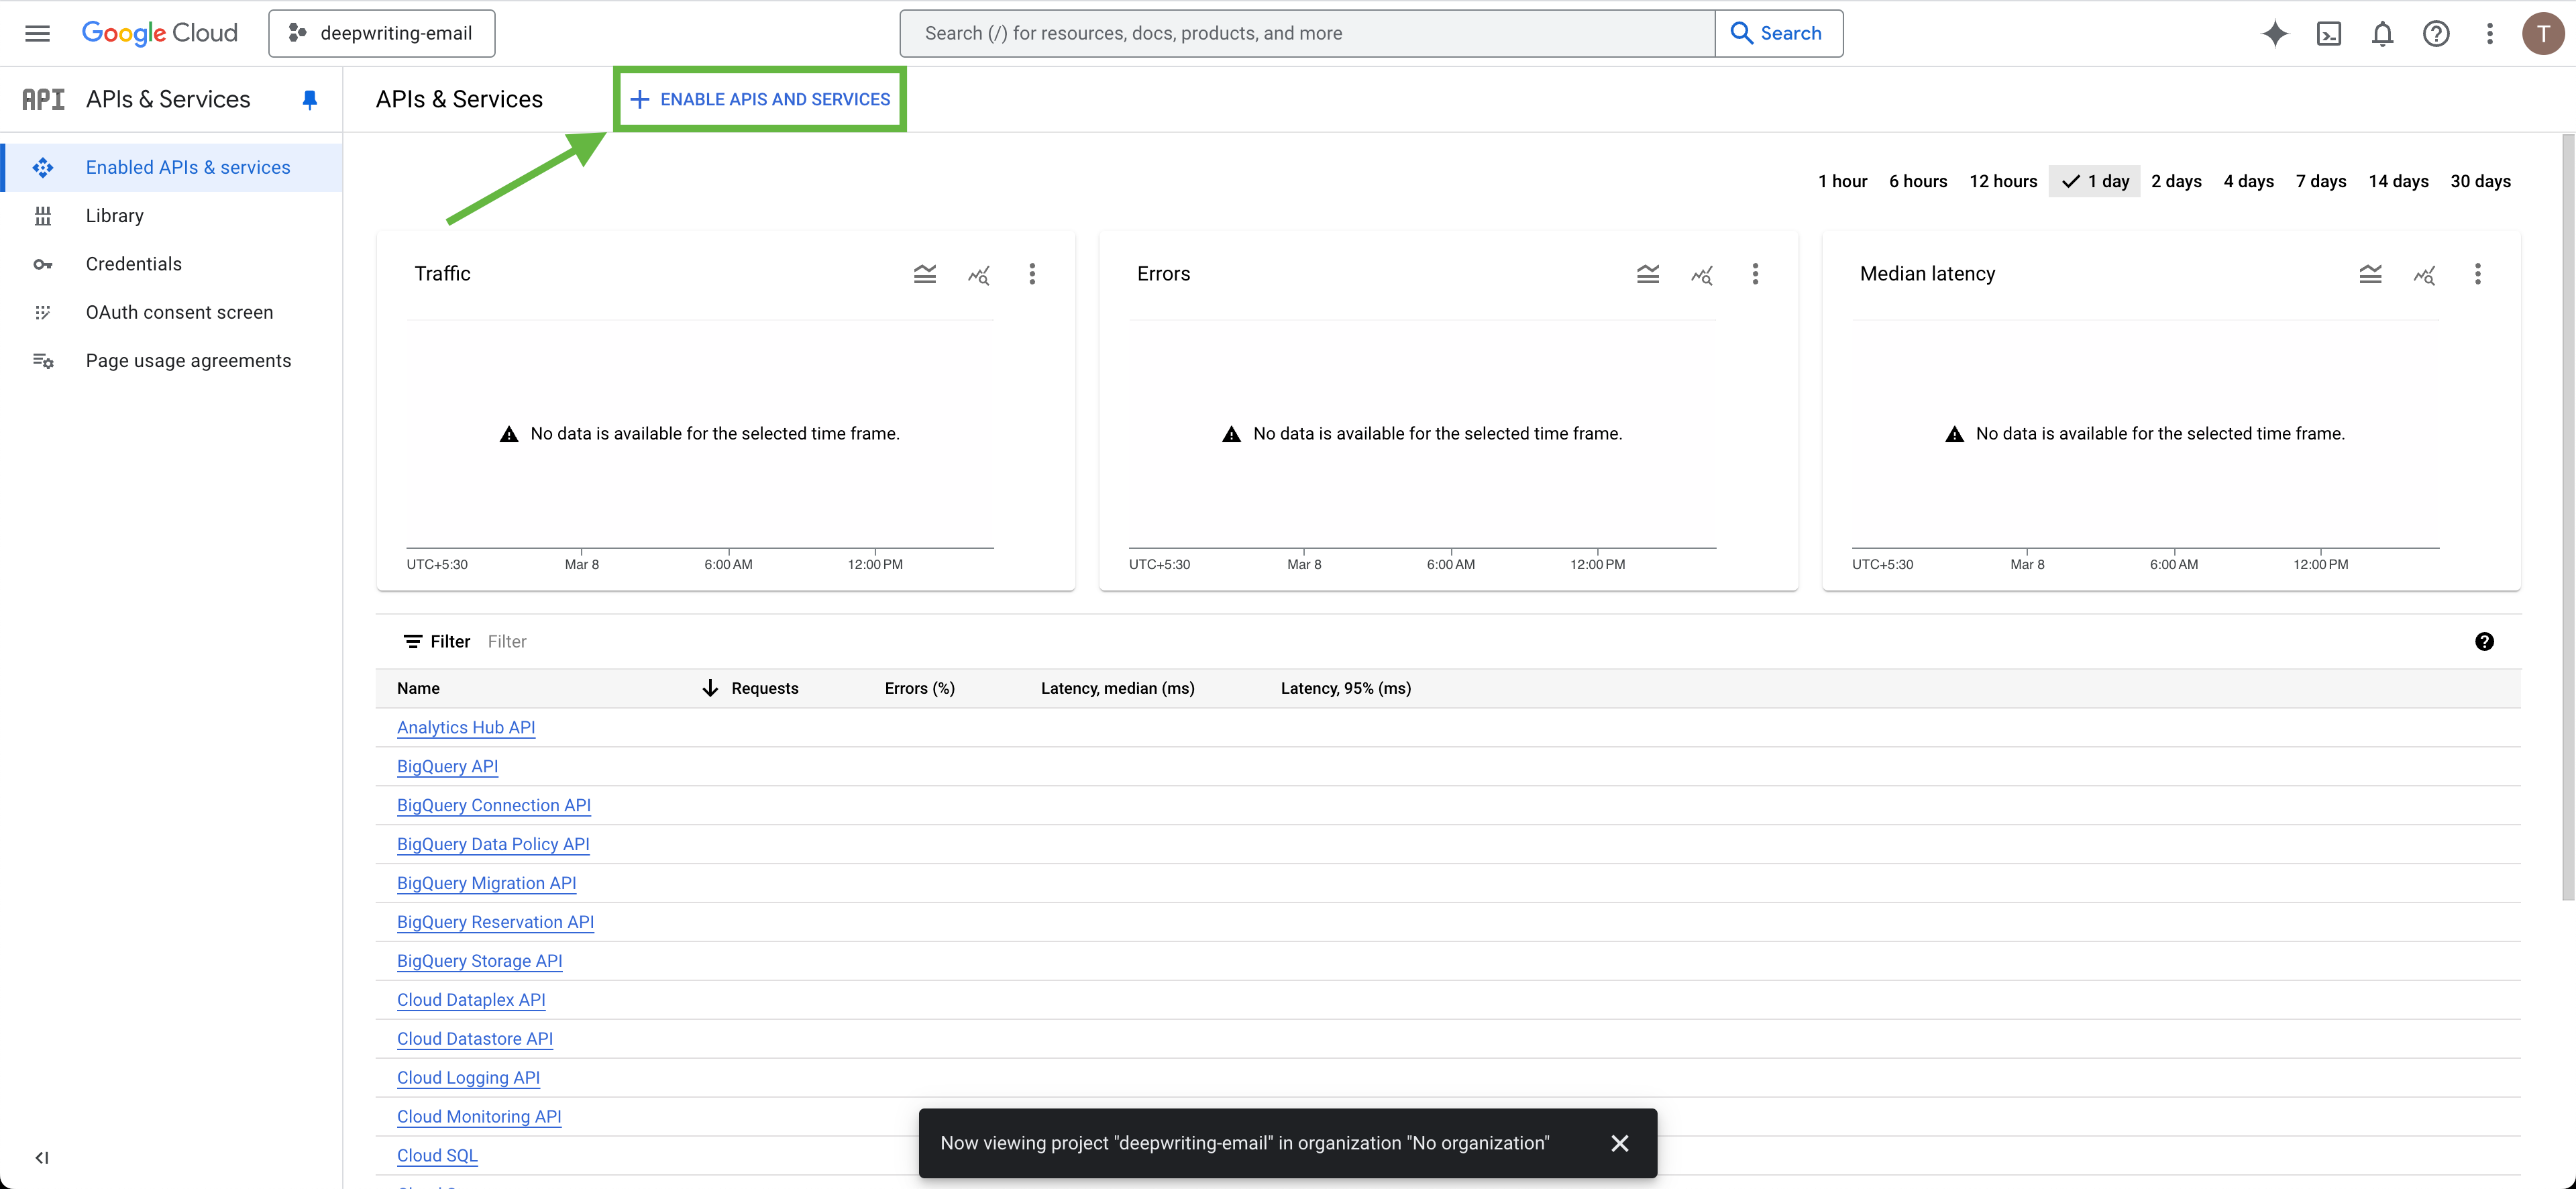The image size is (2576, 1189).
Task: Select the 30 days time range
Action: click(2480, 181)
